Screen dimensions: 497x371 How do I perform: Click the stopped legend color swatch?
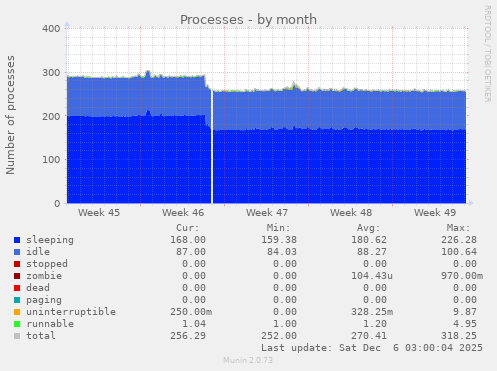coord(17,264)
